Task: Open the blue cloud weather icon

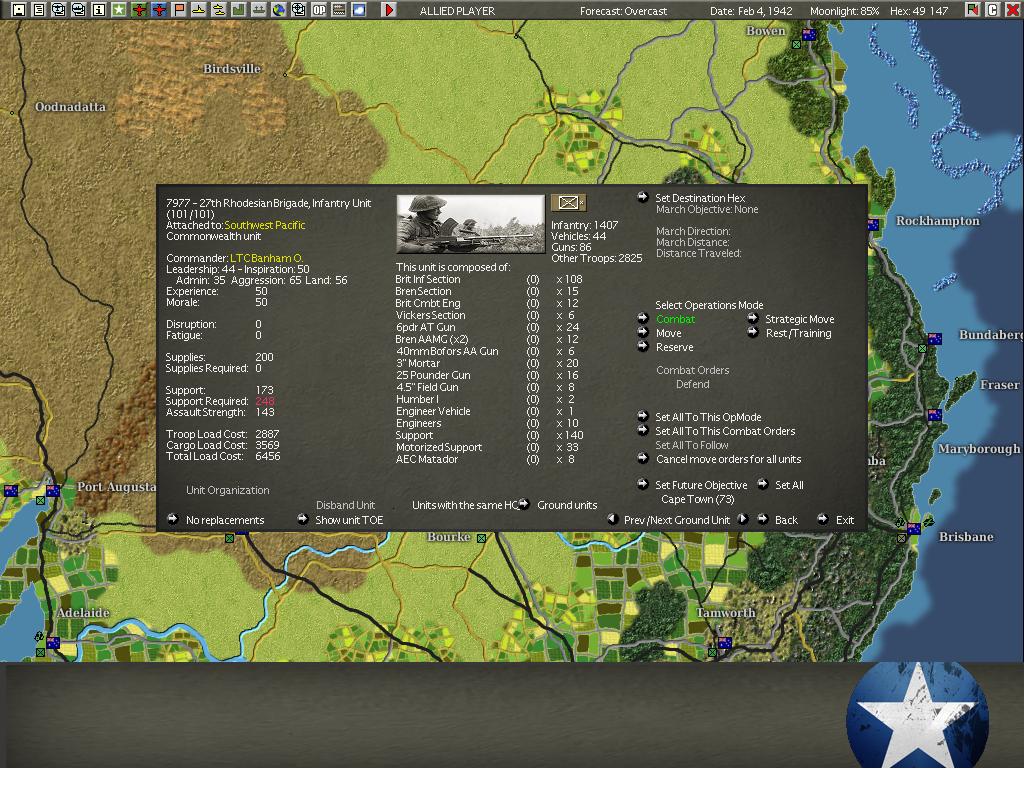Action: (x=359, y=10)
